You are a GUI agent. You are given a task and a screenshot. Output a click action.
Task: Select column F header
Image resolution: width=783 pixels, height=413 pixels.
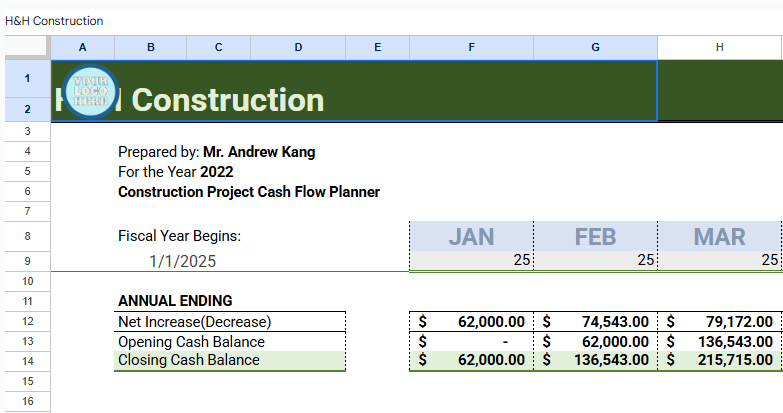pyautogui.click(x=471, y=47)
